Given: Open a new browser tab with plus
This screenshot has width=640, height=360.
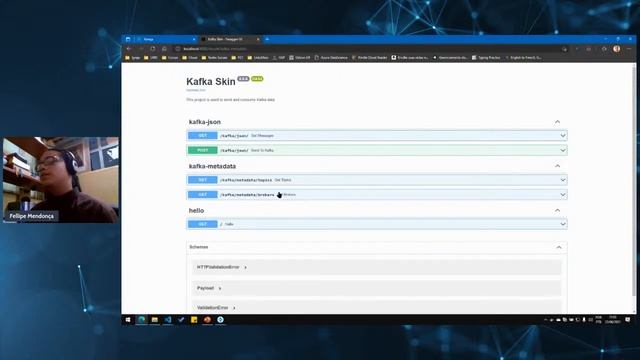Looking at the screenshot, I should point(267,39).
